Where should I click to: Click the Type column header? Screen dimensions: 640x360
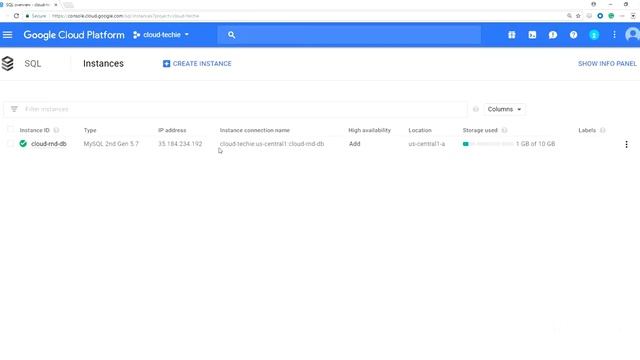coord(90,130)
